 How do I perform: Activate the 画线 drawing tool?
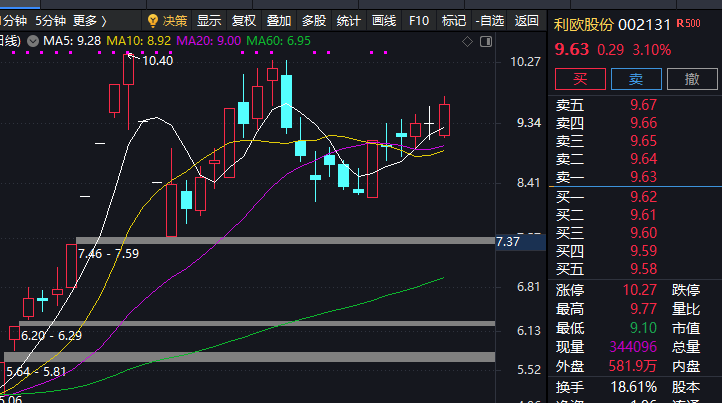coord(384,21)
